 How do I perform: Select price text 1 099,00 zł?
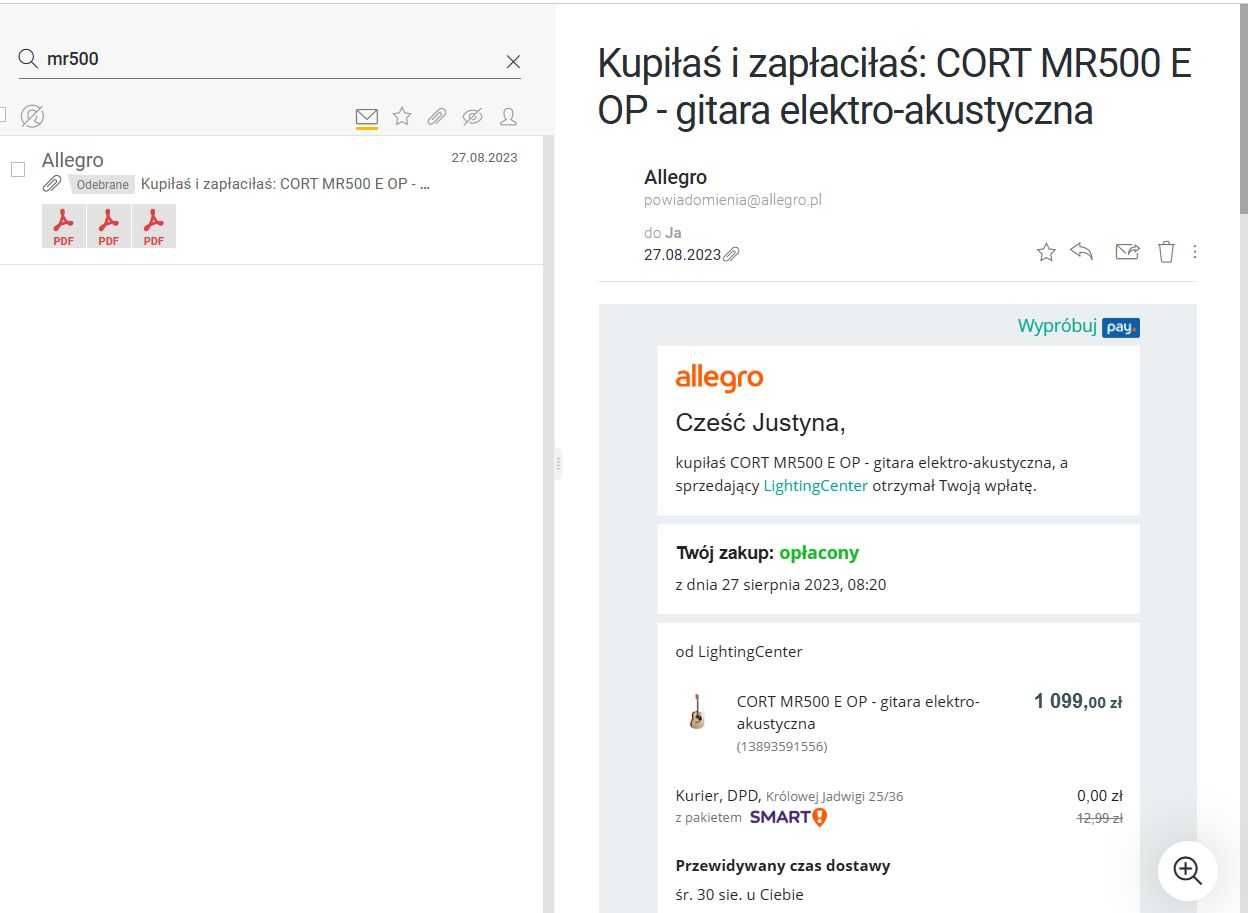1078,702
